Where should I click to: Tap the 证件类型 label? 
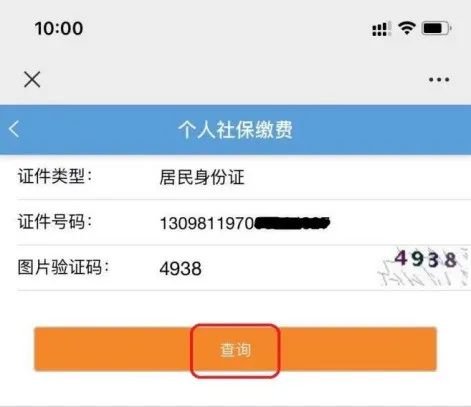55,176
